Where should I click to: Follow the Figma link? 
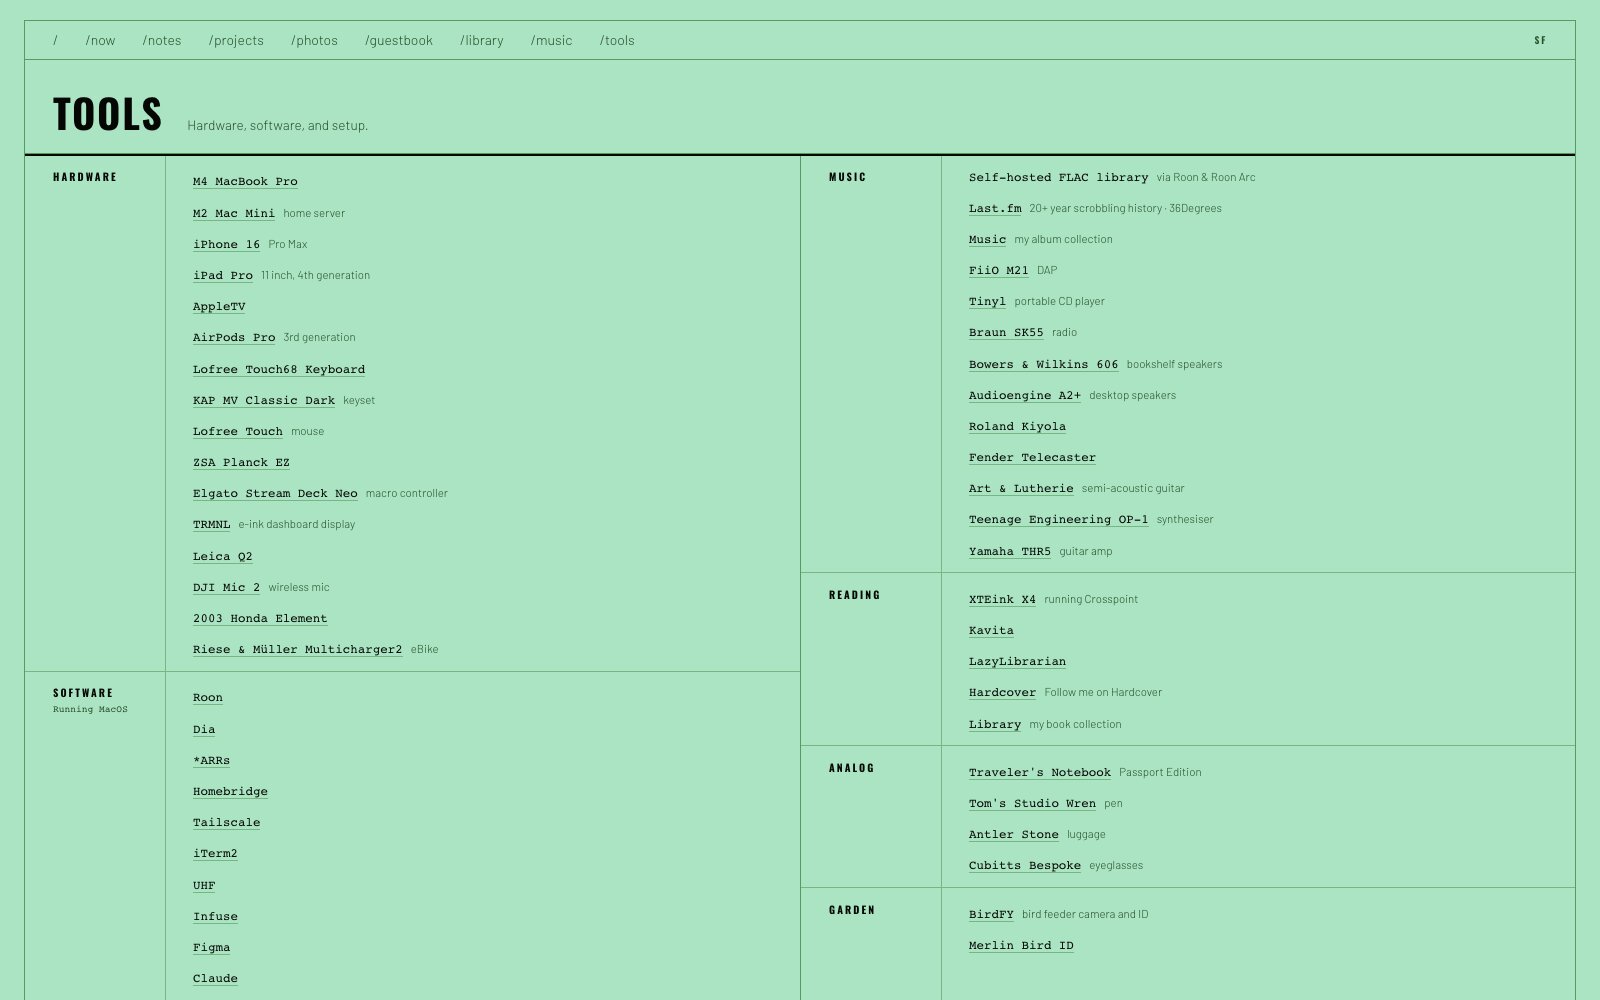point(211,947)
